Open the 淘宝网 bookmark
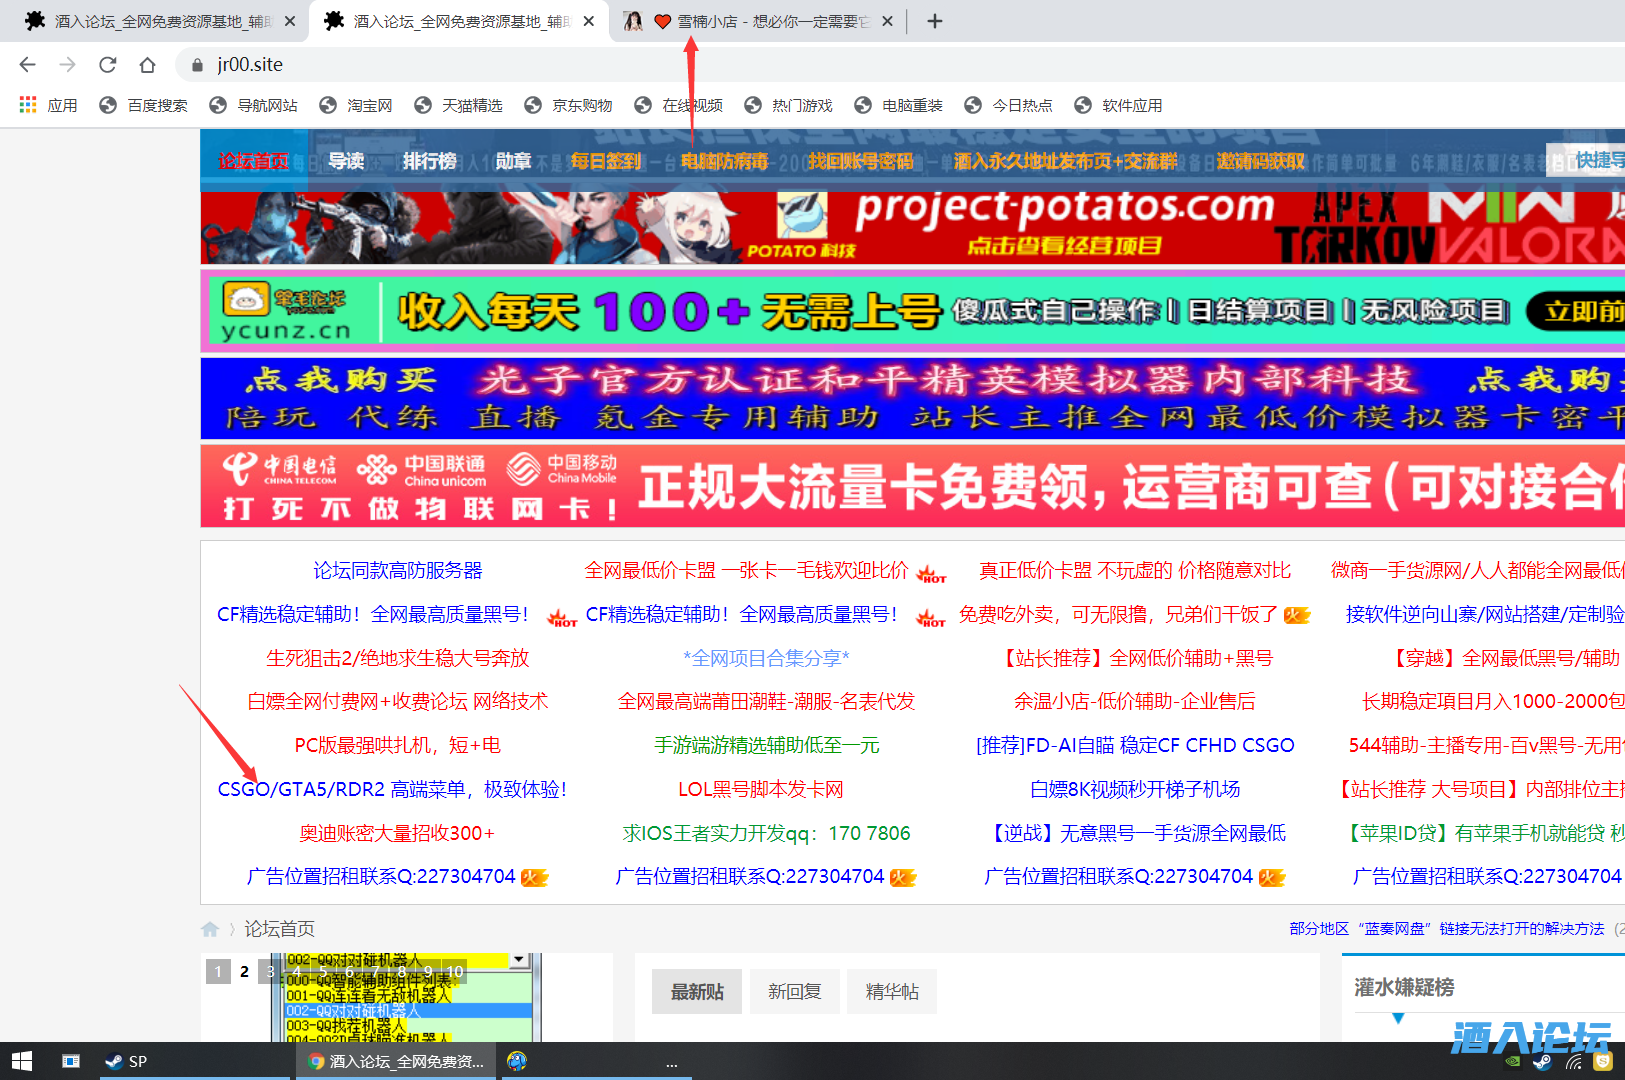This screenshot has width=1625, height=1080. (x=356, y=105)
